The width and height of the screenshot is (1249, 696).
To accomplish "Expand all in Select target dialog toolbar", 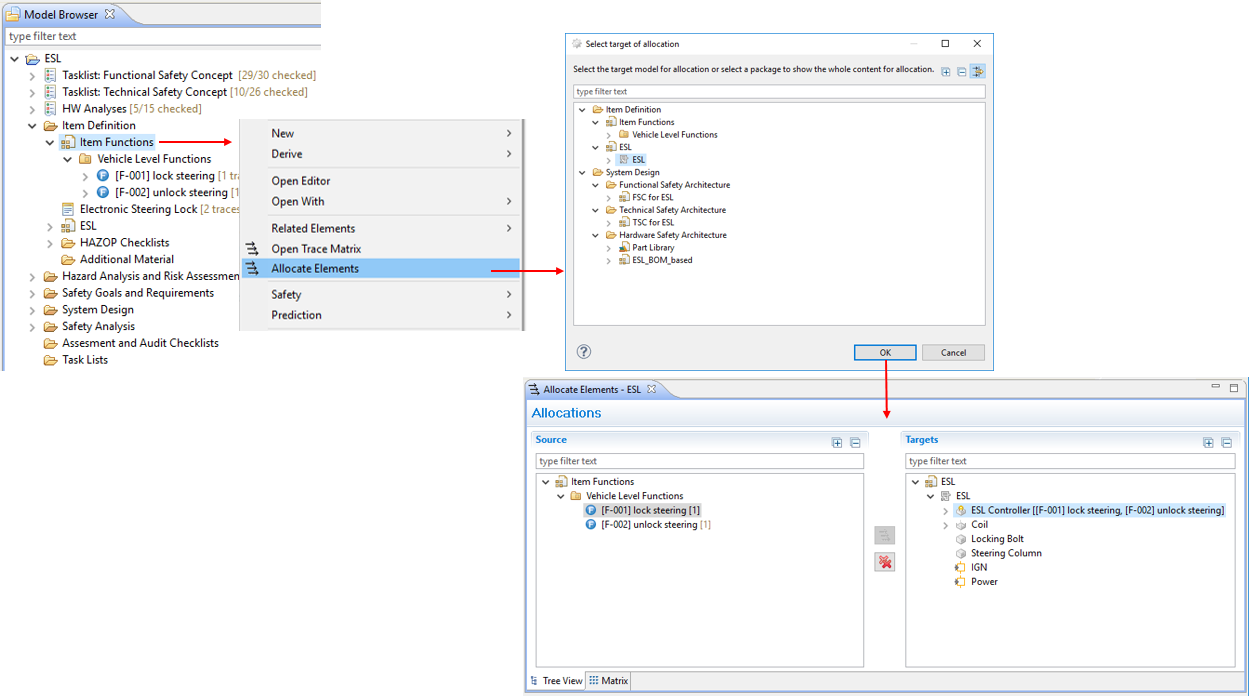I will tap(946, 71).
